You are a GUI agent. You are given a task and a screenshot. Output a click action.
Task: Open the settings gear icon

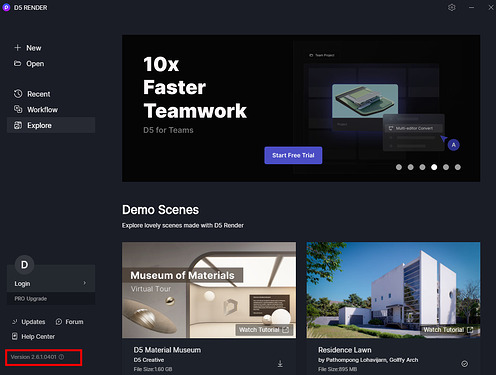click(x=452, y=7)
